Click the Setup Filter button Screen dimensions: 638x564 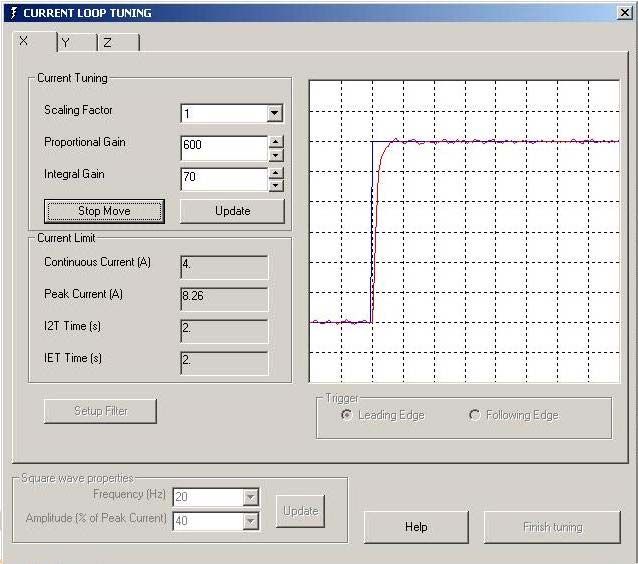[100, 411]
